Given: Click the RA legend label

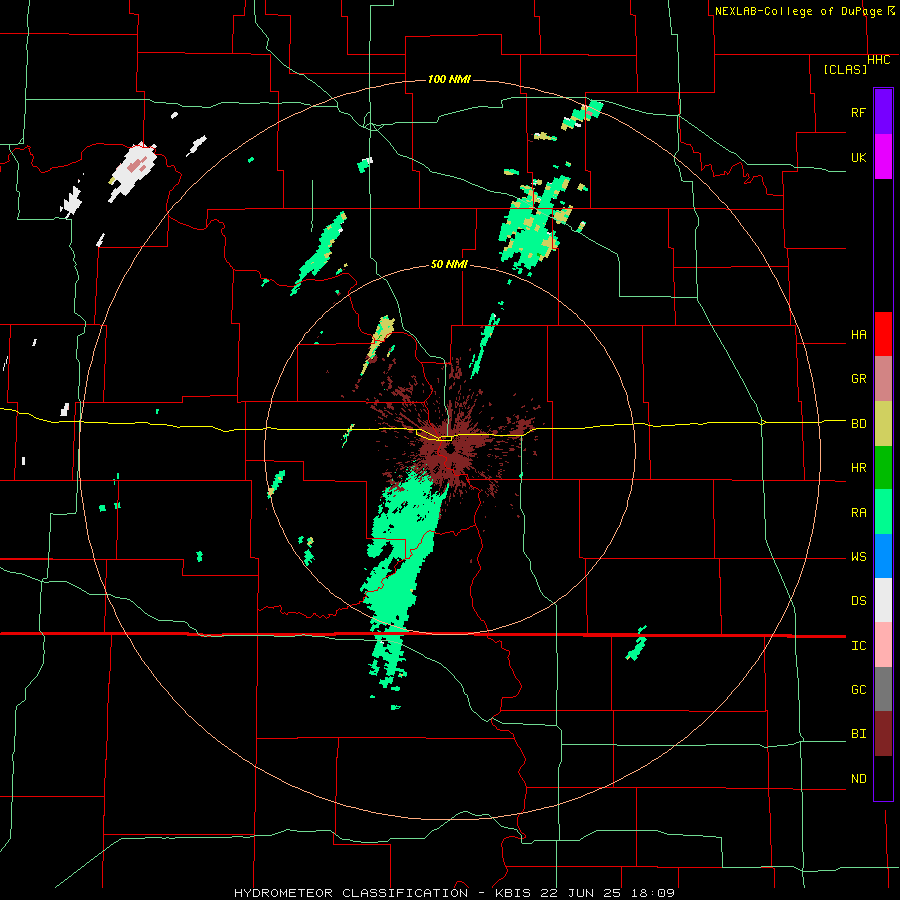Looking at the screenshot, I should 858,513.
